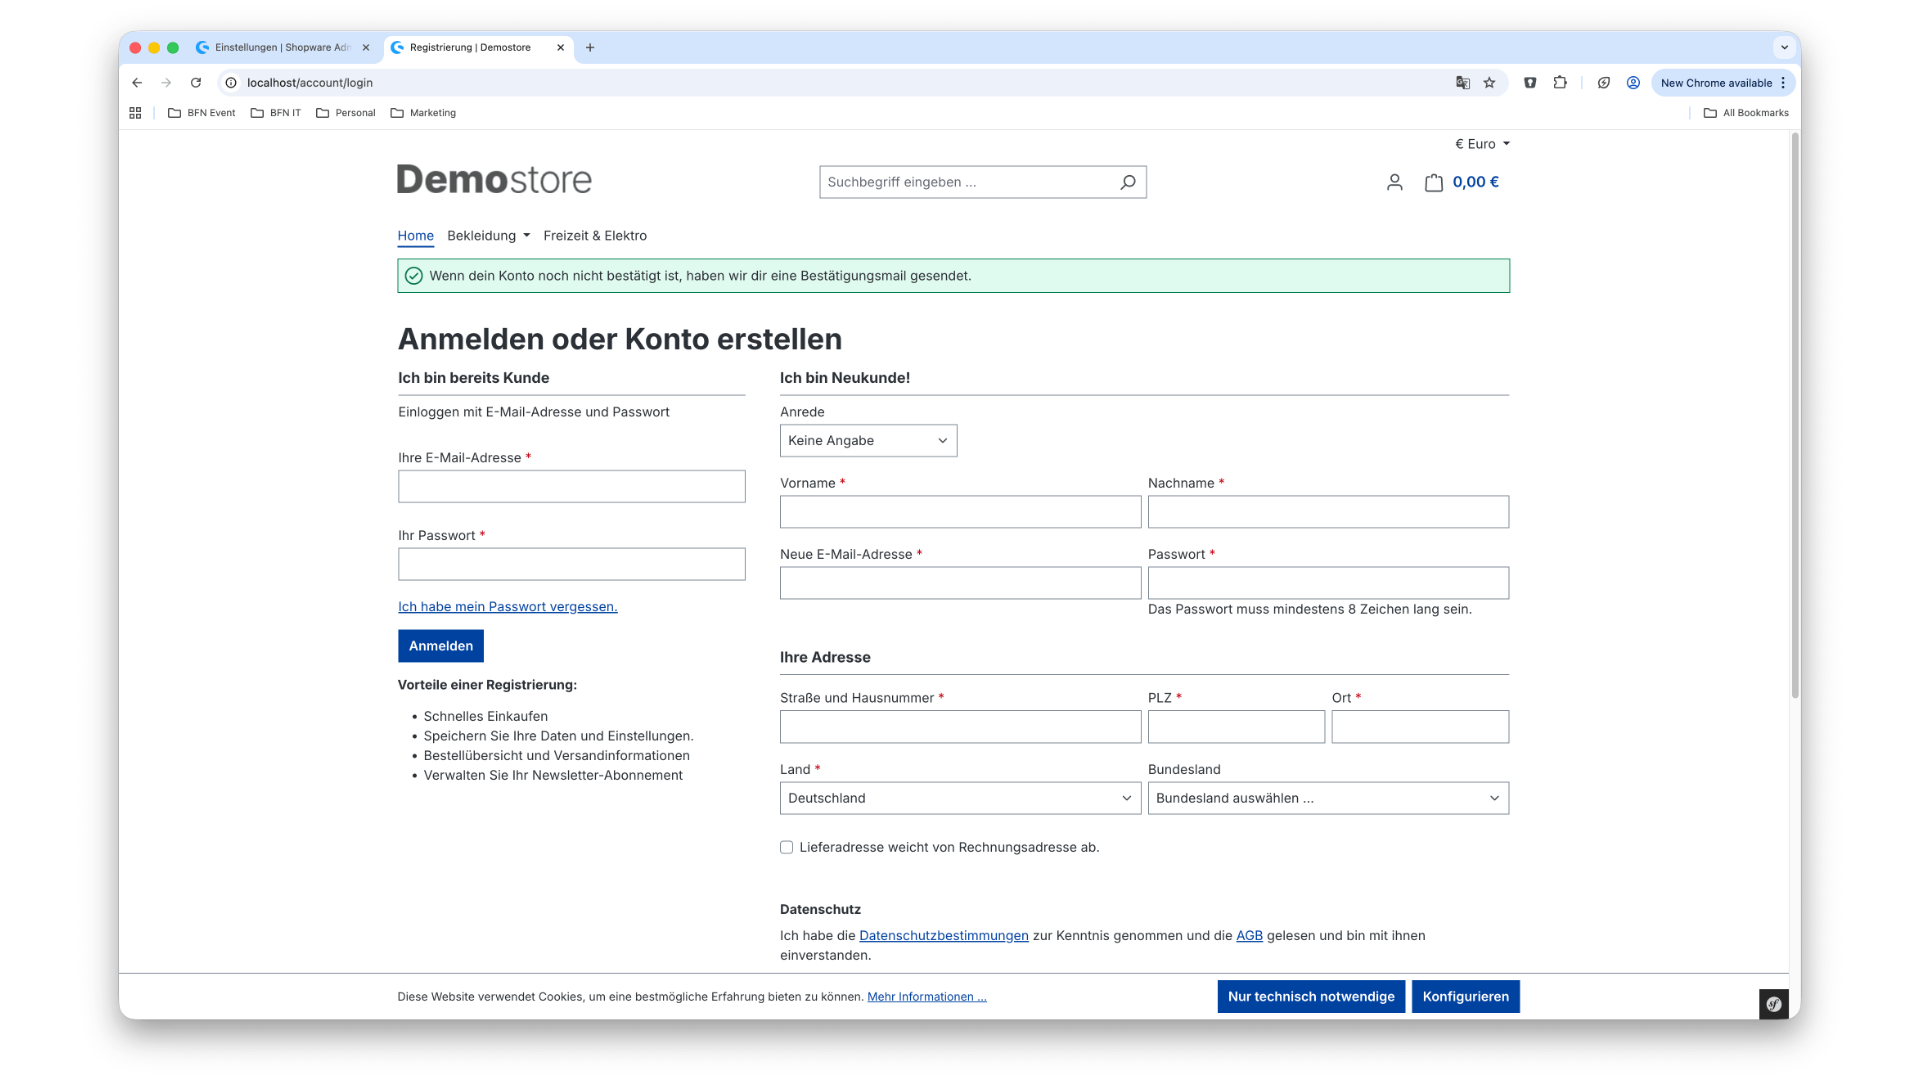The width and height of the screenshot is (1920, 1080).
Task: Check Lieferadresse weicht von Rechnungsadresse ab
Action: pos(787,847)
